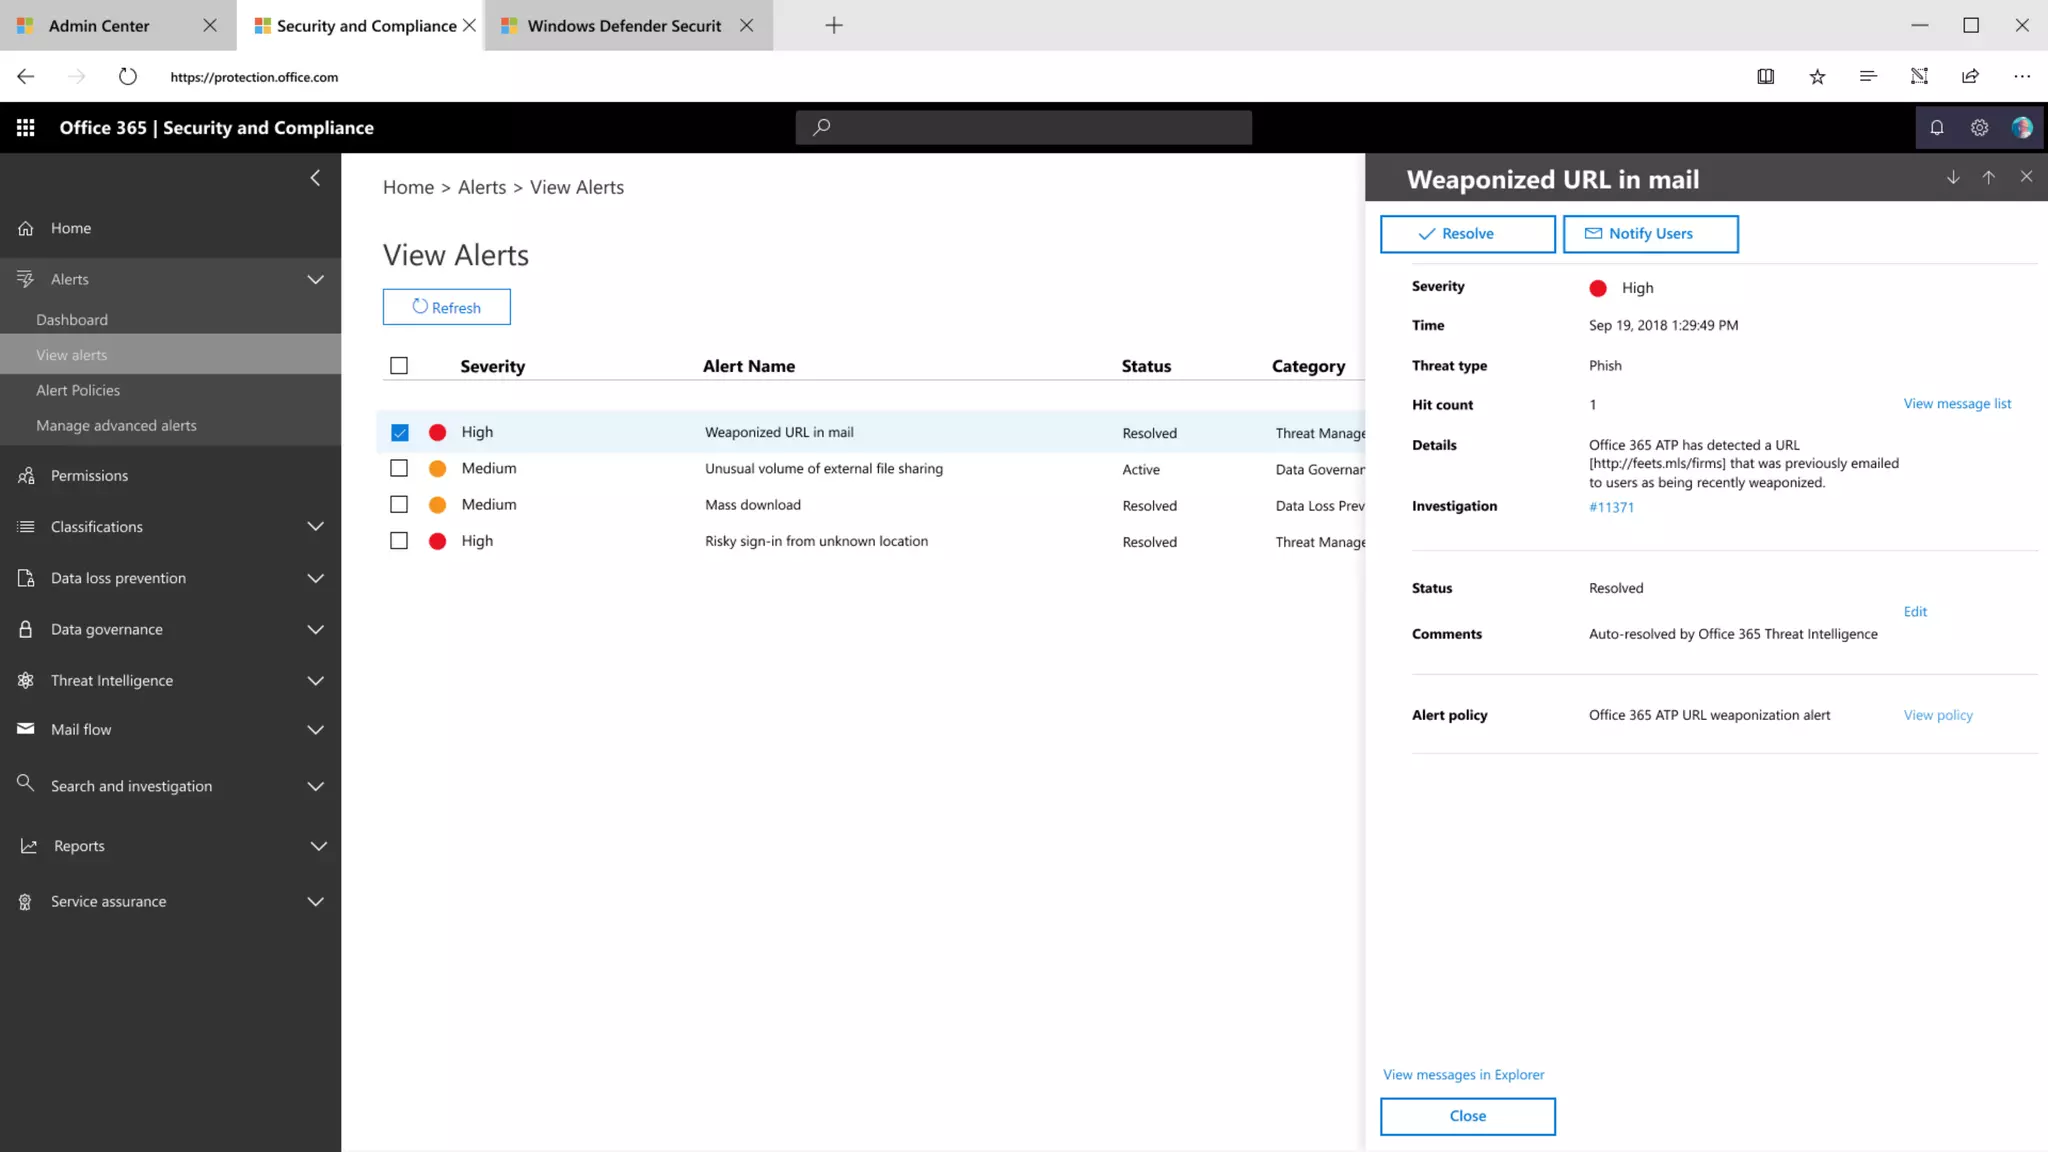This screenshot has width=2048, height=1152.
Task: Uncheck the Weaponized URL in mail alert
Action: coord(399,432)
